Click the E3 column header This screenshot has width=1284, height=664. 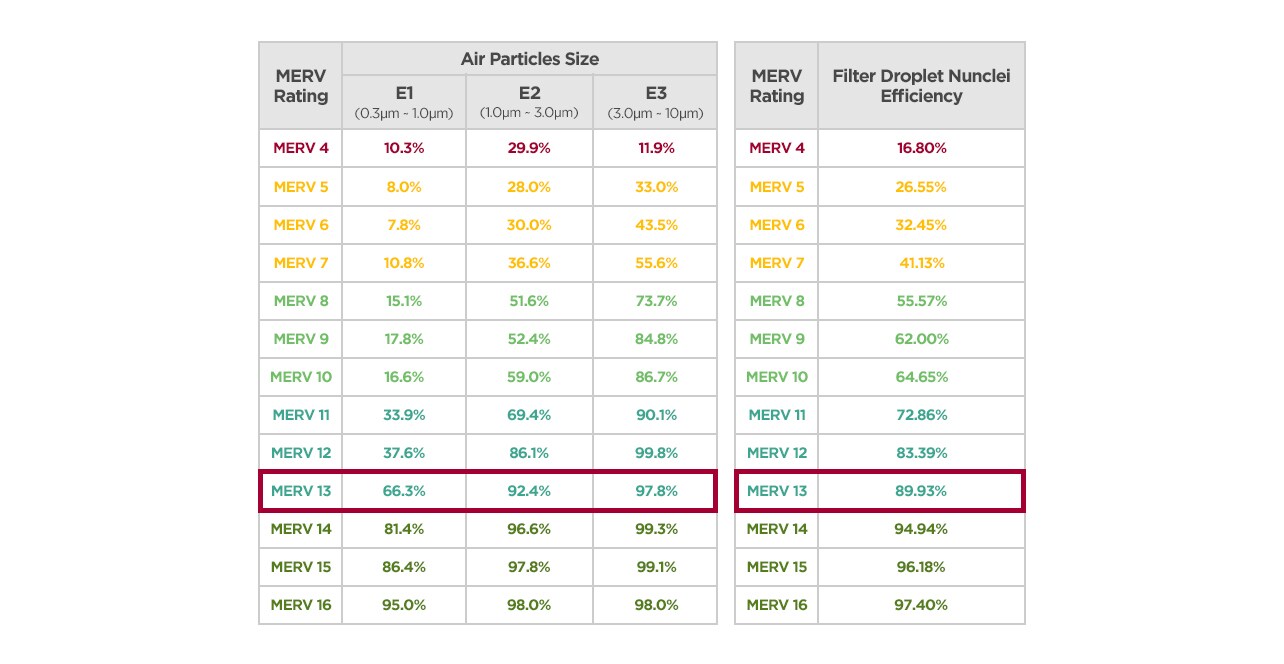[x=655, y=102]
